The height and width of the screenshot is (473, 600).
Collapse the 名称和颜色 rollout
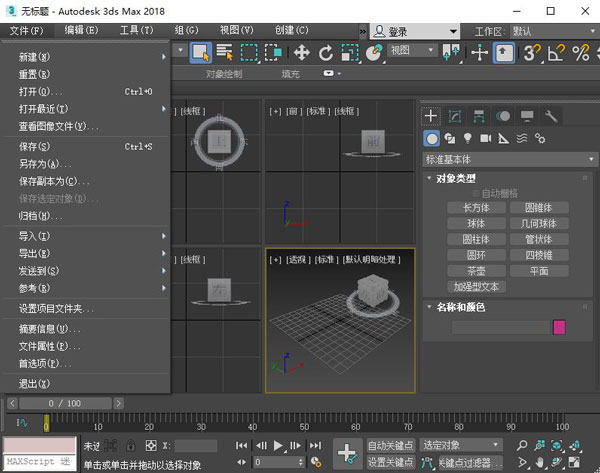point(460,307)
